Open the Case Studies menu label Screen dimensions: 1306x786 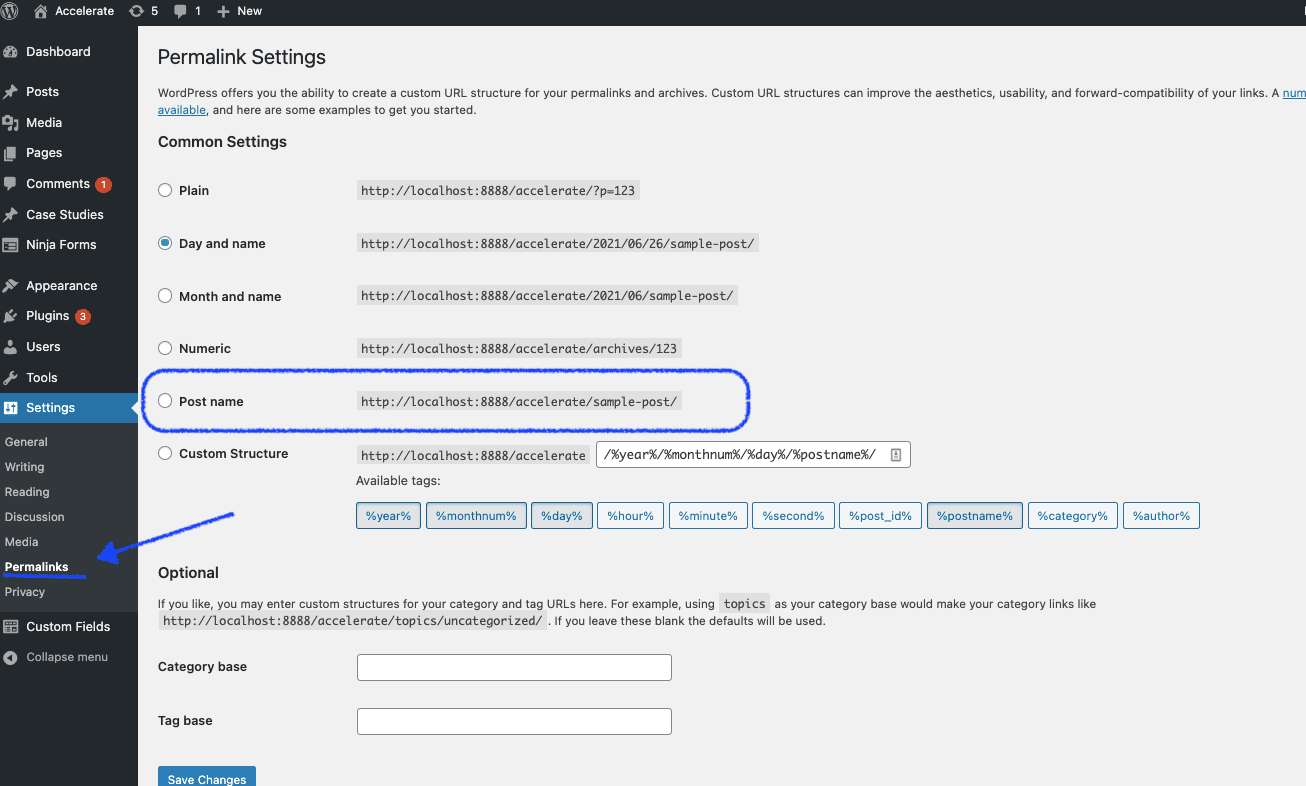click(65, 215)
